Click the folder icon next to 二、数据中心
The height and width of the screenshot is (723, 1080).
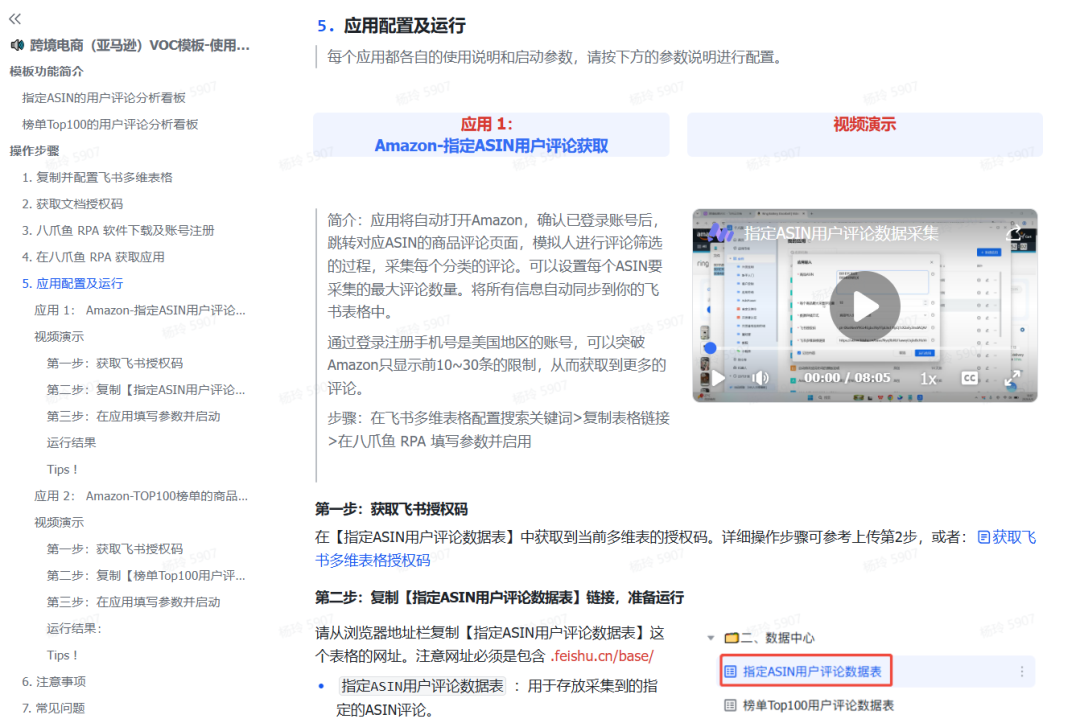click(731, 638)
